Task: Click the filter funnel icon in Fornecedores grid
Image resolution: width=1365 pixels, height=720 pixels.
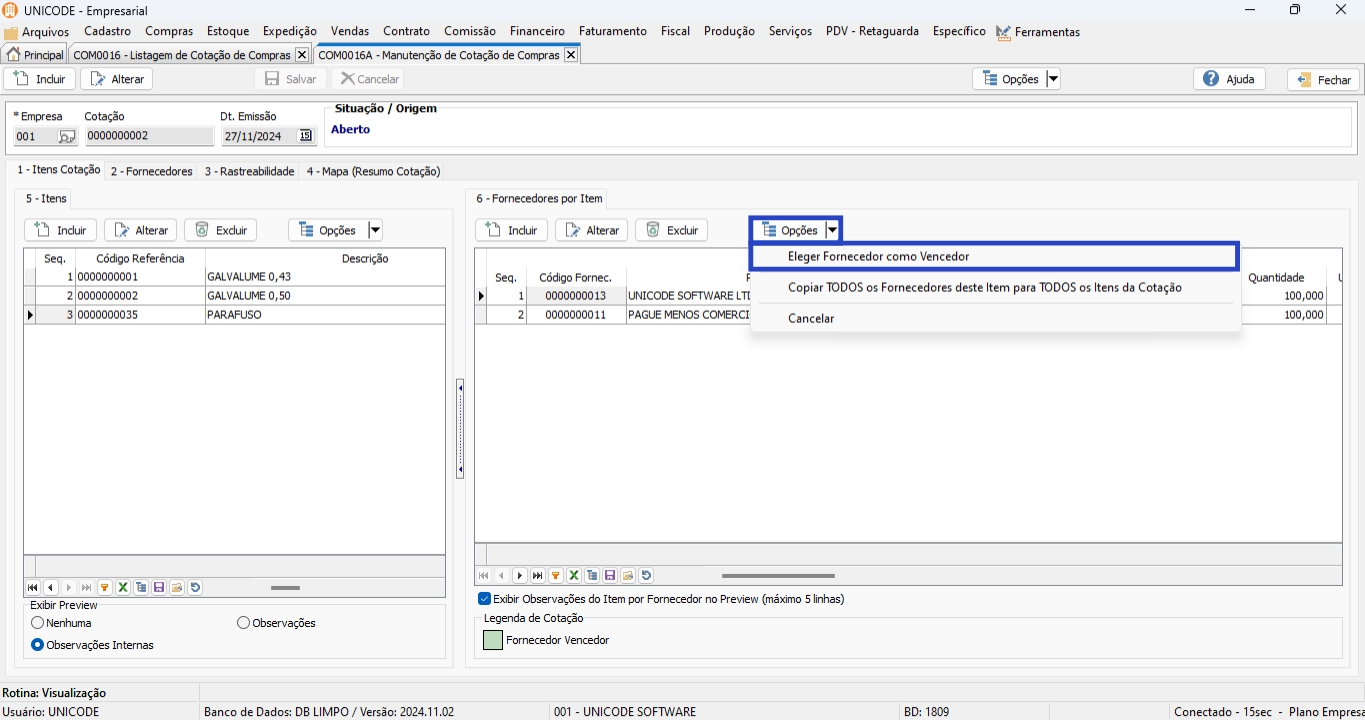Action: (x=556, y=576)
